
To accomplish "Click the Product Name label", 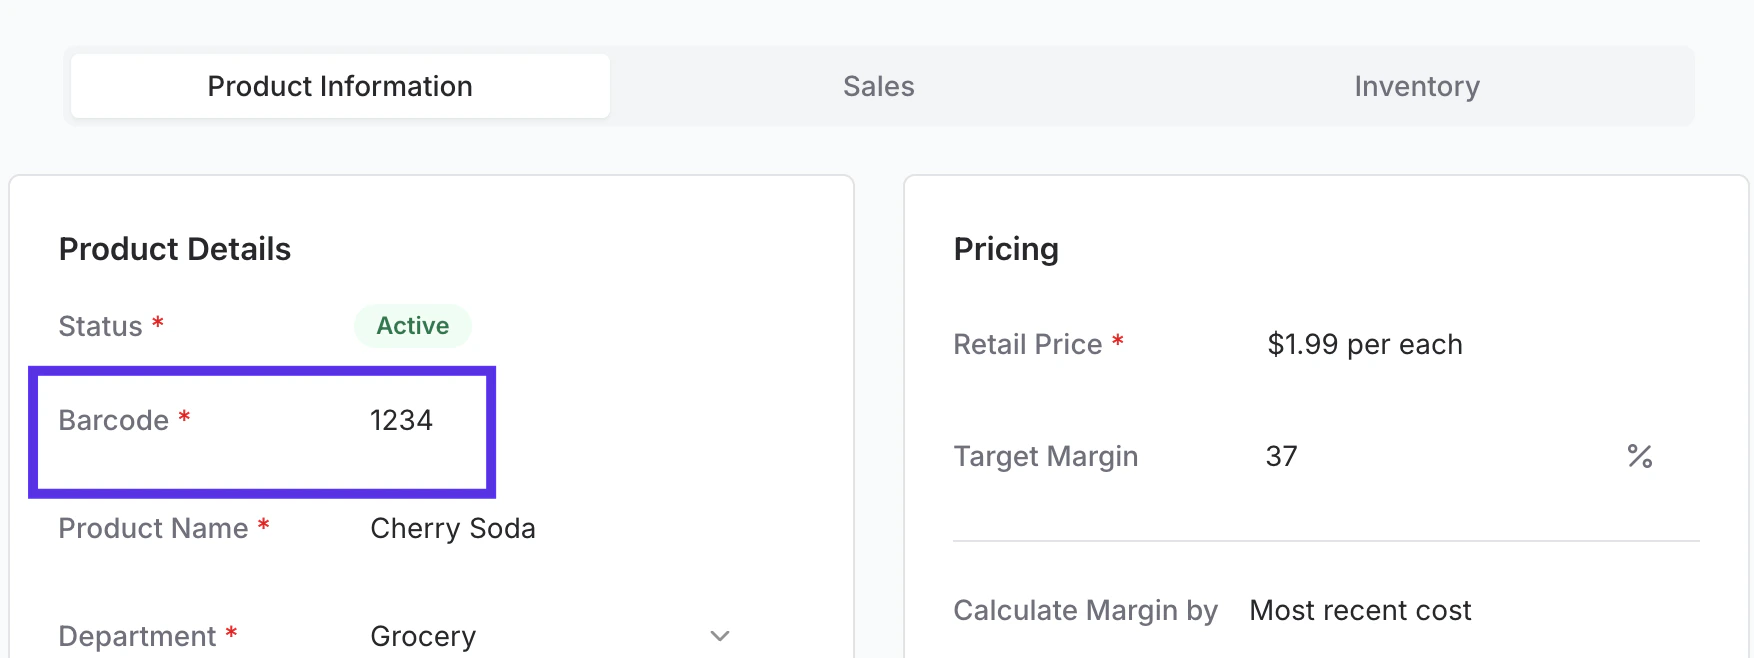I will click(x=153, y=528).
